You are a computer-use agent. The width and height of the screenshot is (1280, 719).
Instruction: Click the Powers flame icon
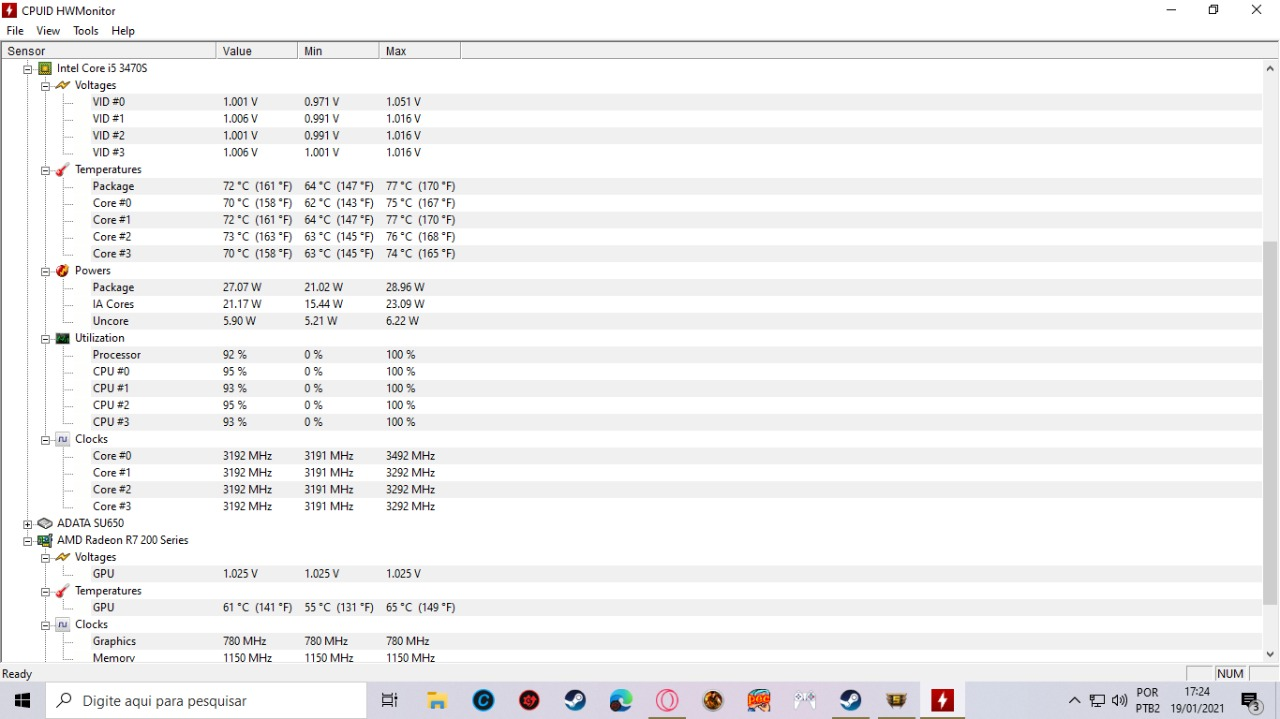(x=63, y=270)
